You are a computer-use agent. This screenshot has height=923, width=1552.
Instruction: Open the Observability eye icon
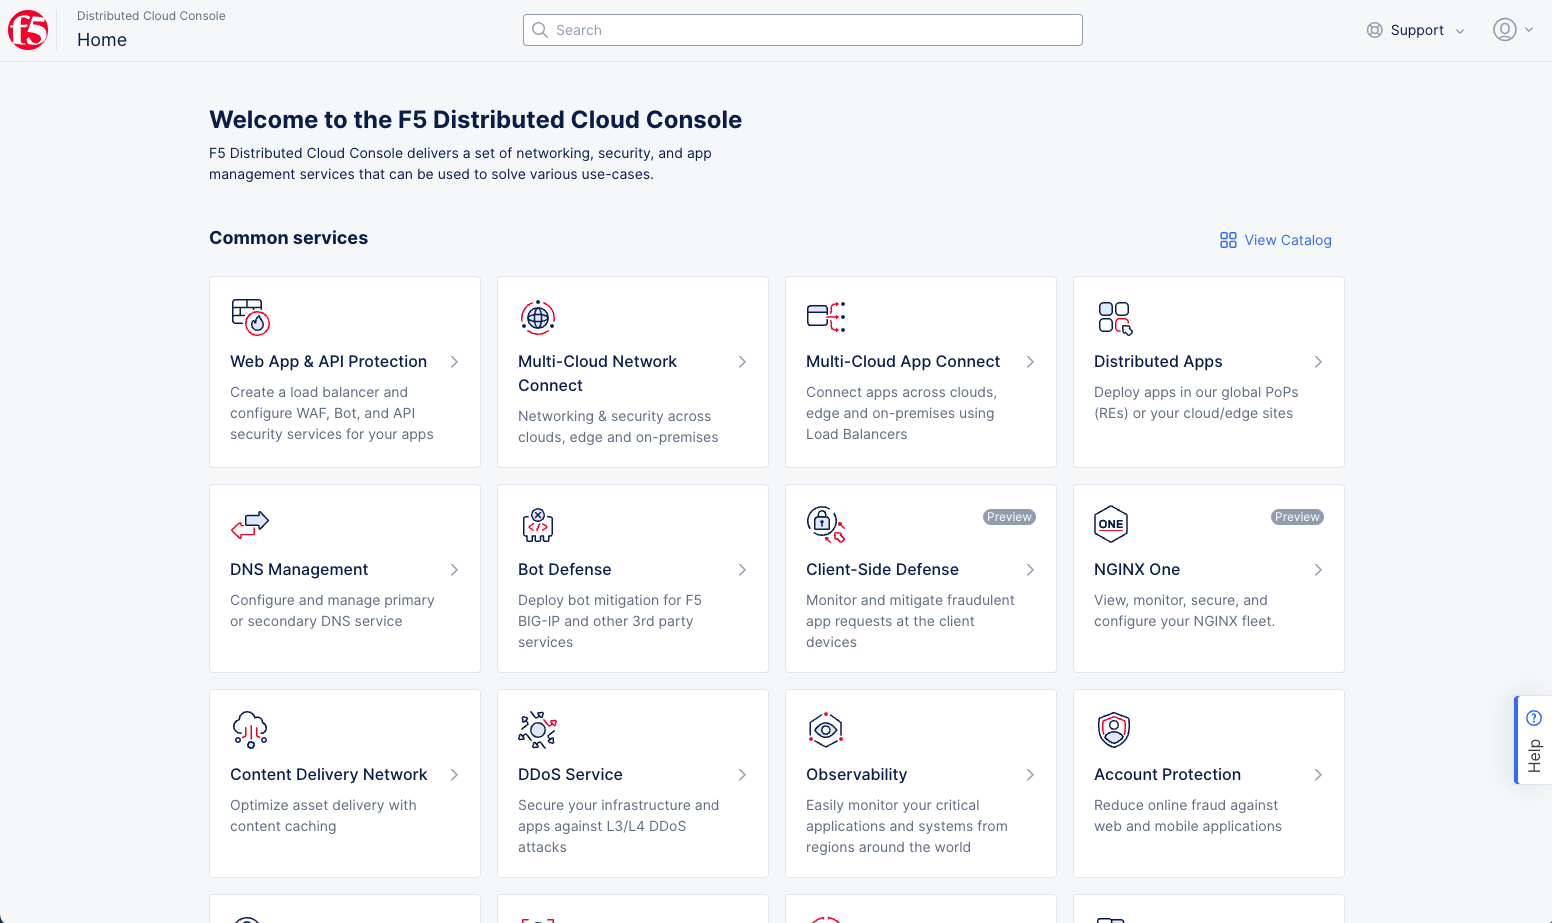click(x=825, y=729)
